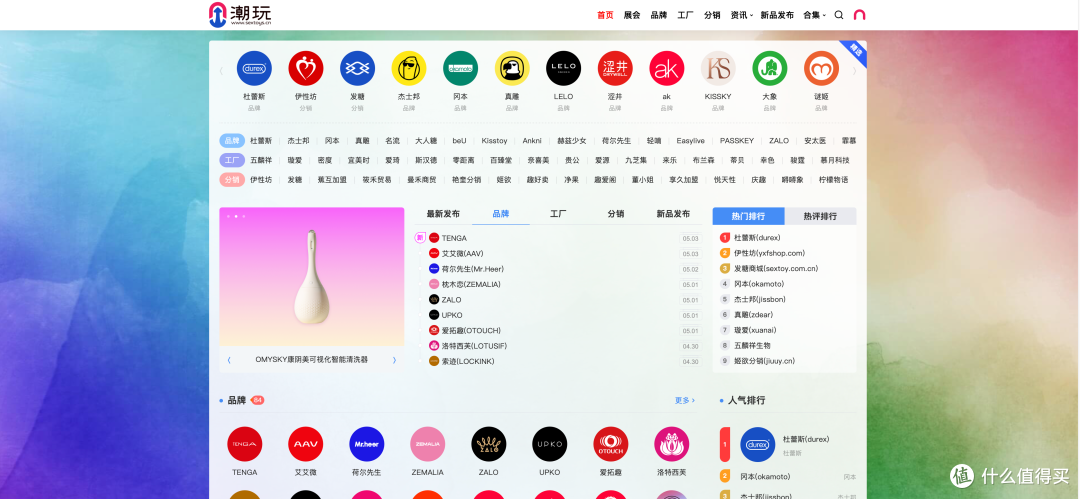This screenshot has height=499, width=1080.
Task: Expand the 合集 dropdown in top navigation
Action: 814,15
